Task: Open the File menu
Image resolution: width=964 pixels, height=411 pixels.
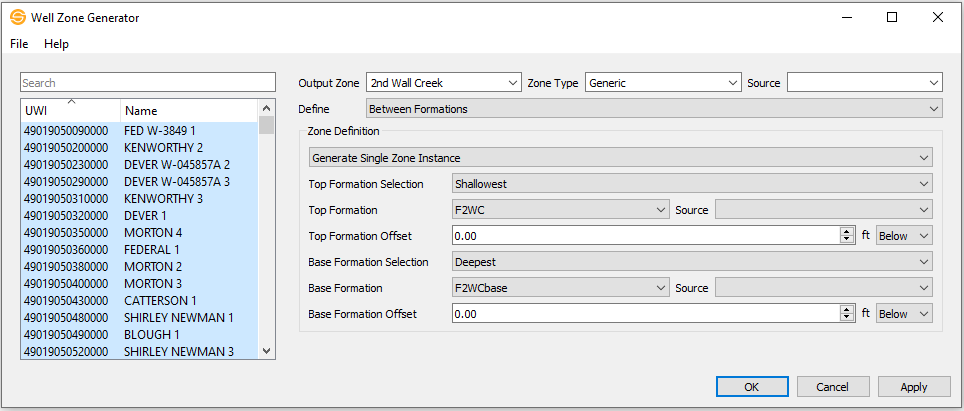Action: point(19,44)
